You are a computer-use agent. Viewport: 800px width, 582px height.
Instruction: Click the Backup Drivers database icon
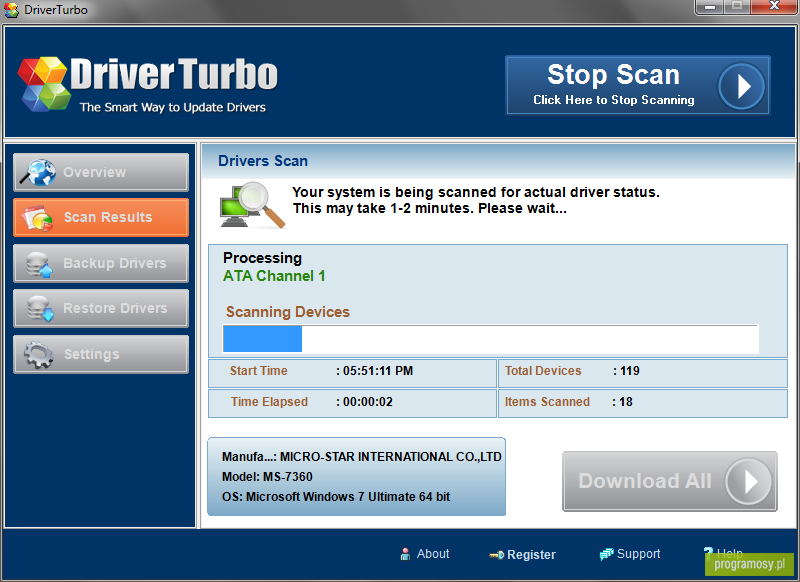tap(39, 264)
